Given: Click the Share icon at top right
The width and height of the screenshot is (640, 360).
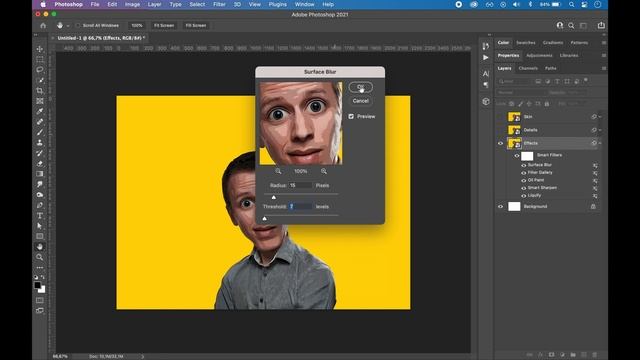Looking at the screenshot, I should [601, 25].
